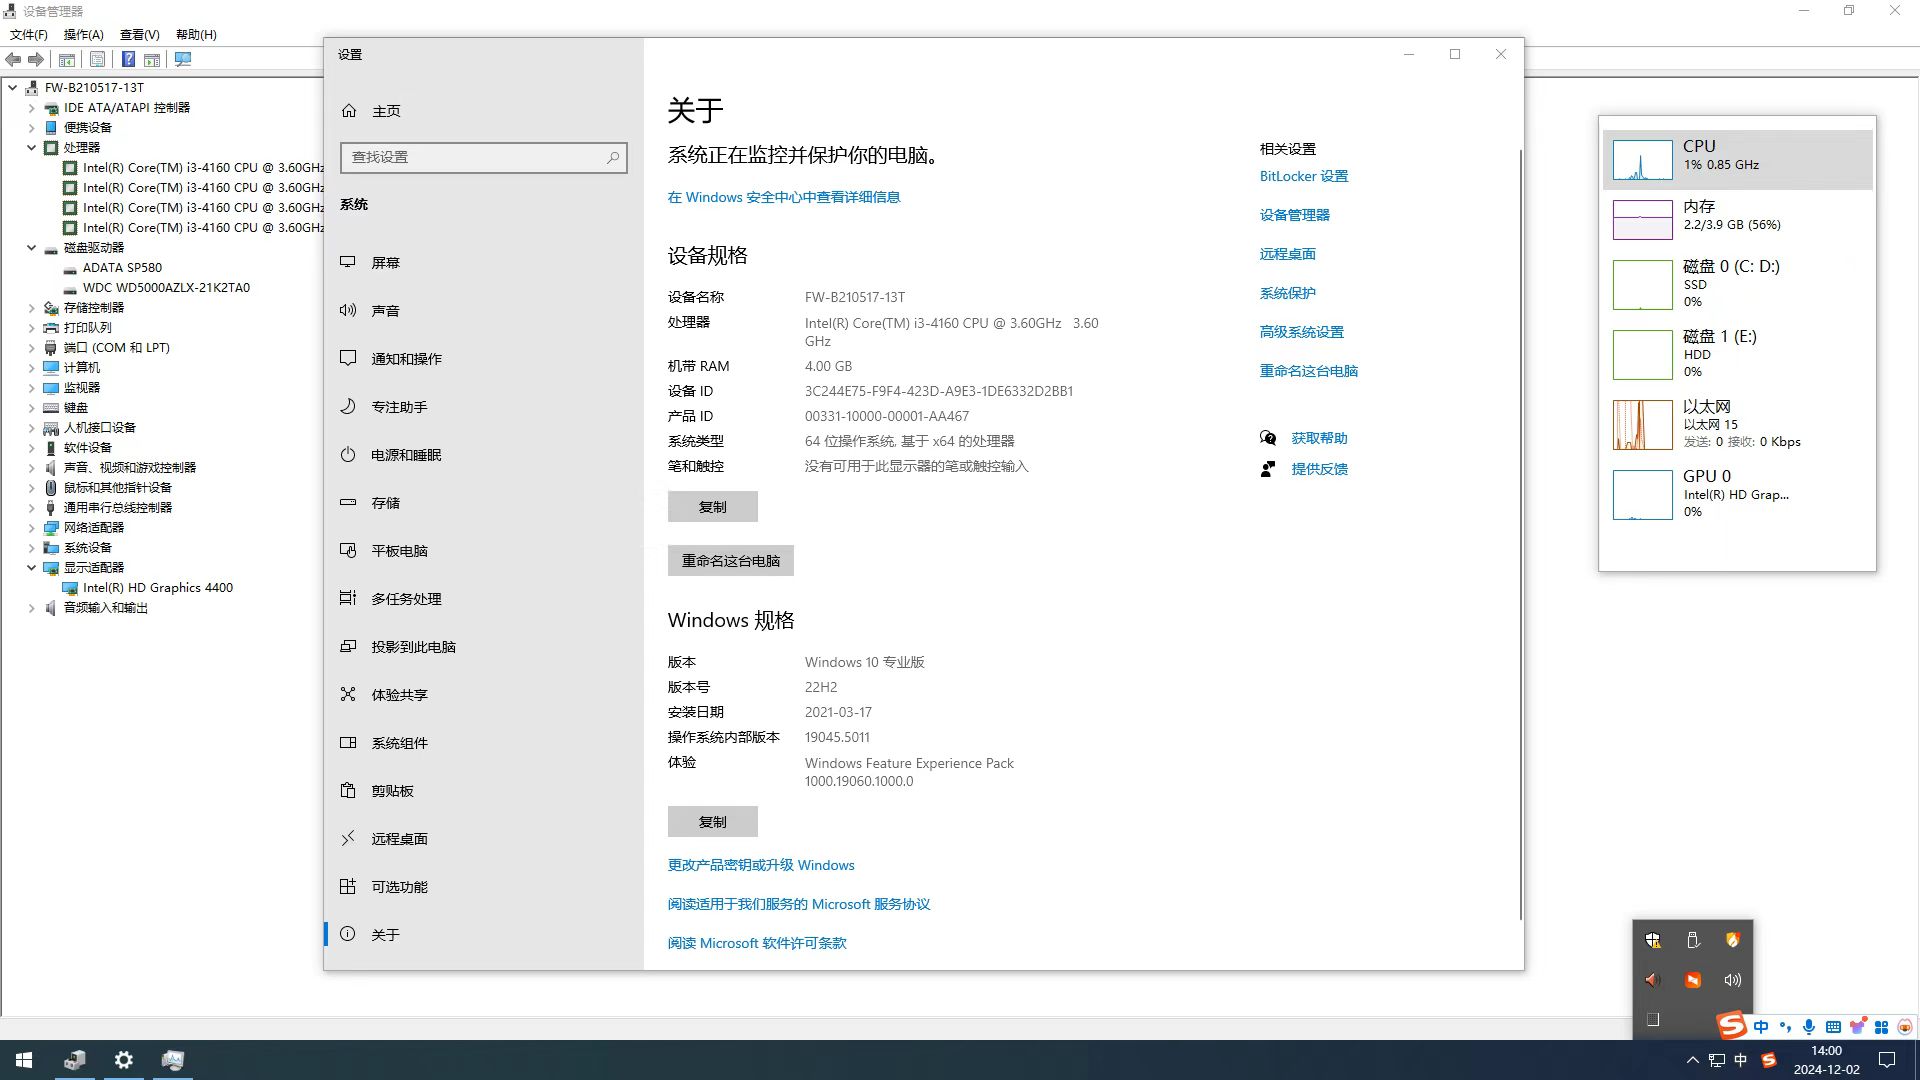Collapse the 显示适配器 node in Device Manager
Image resolution: width=1920 pixels, height=1080 pixels.
(31, 567)
